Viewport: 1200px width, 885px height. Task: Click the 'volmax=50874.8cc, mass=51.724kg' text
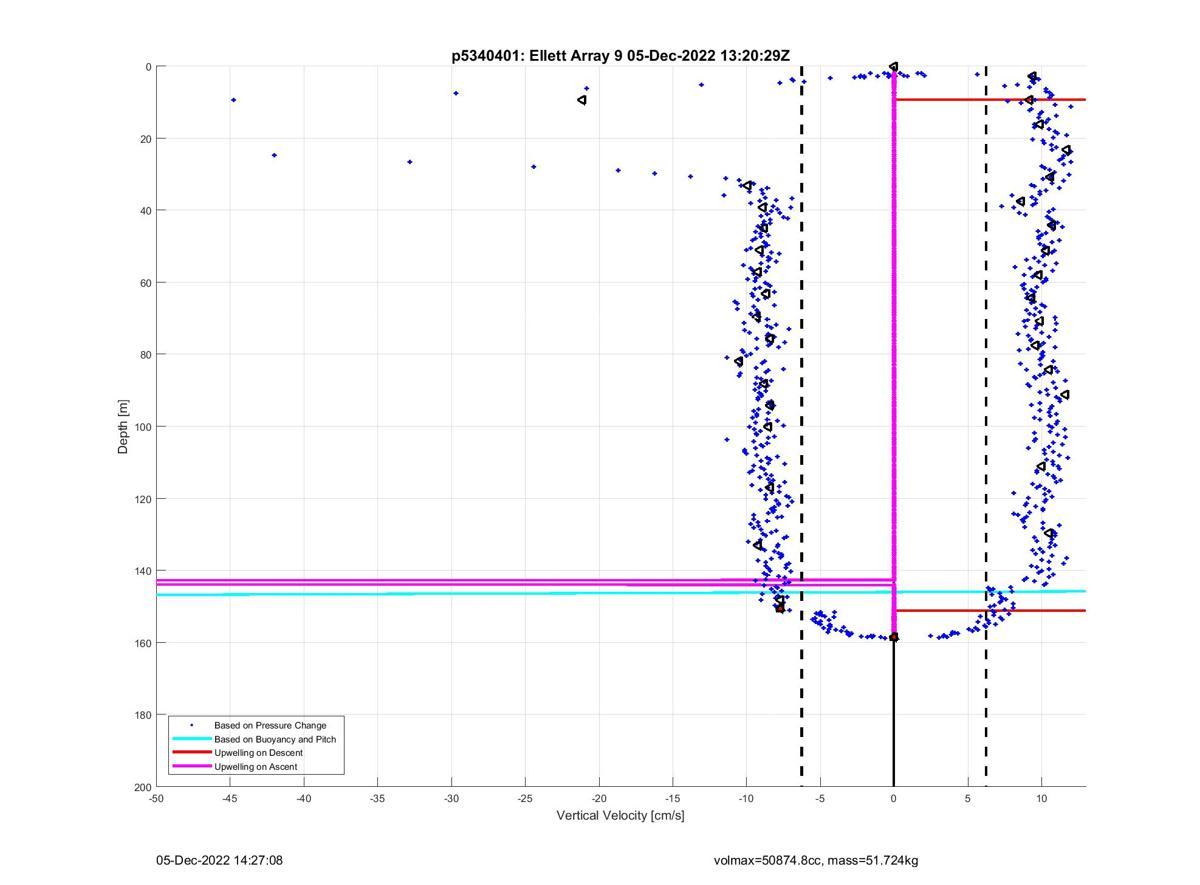(816, 861)
